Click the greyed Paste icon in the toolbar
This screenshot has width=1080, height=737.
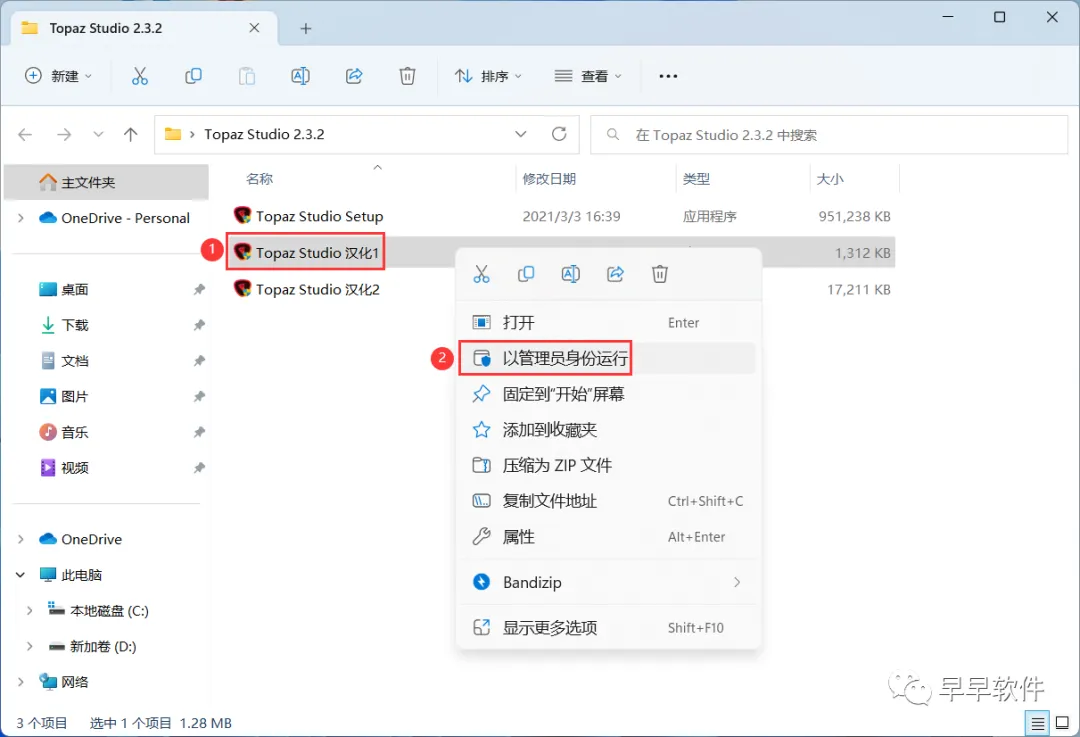[x=247, y=76]
